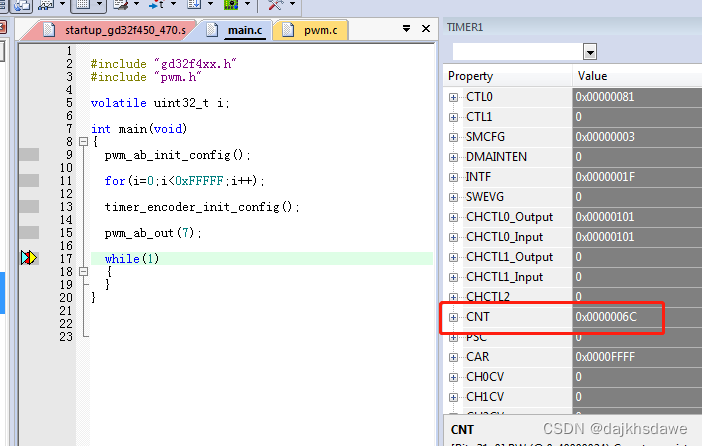
Task: Expand the CHCTL1_Output register
Action: pos(453,257)
